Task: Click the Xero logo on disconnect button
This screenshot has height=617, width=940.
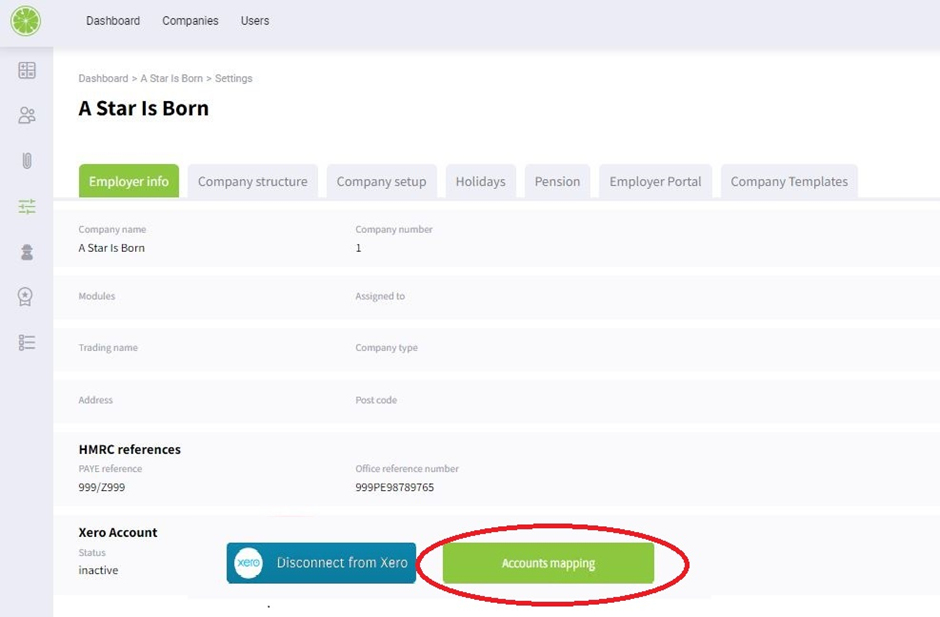Action: (x=248, y=563)
